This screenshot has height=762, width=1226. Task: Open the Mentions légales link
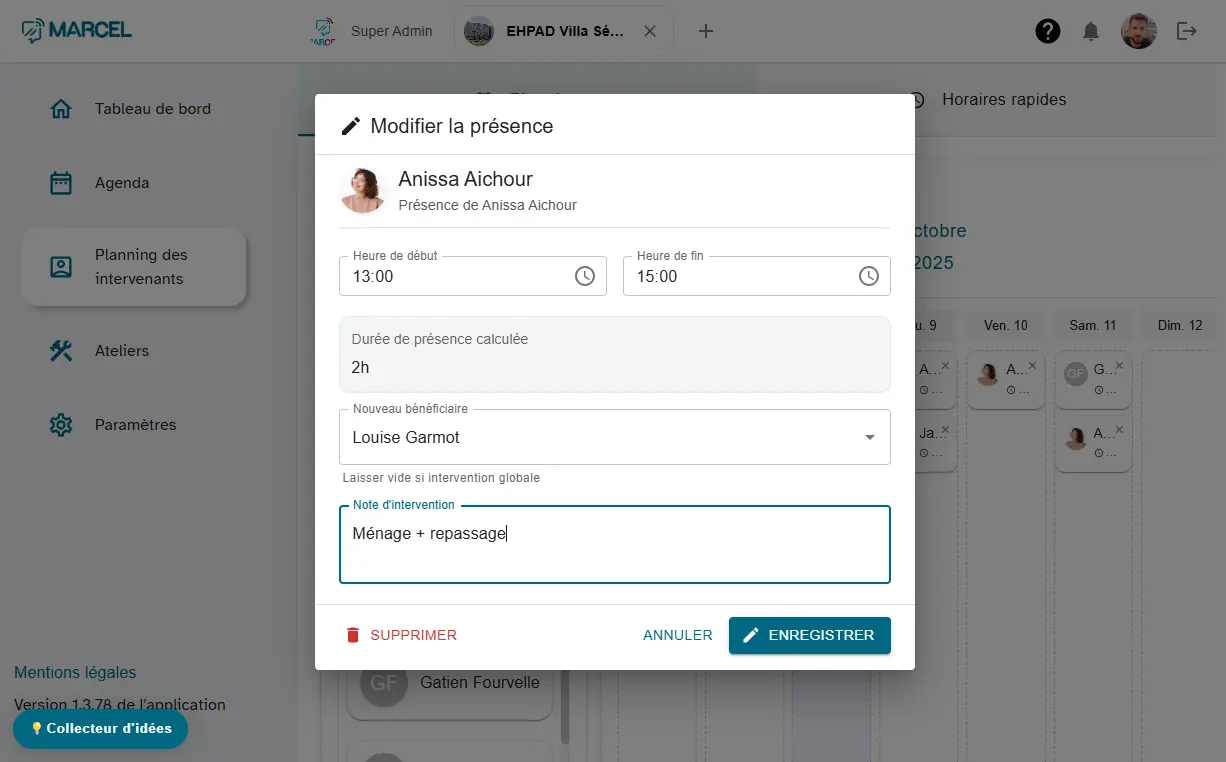pos(75,672)
